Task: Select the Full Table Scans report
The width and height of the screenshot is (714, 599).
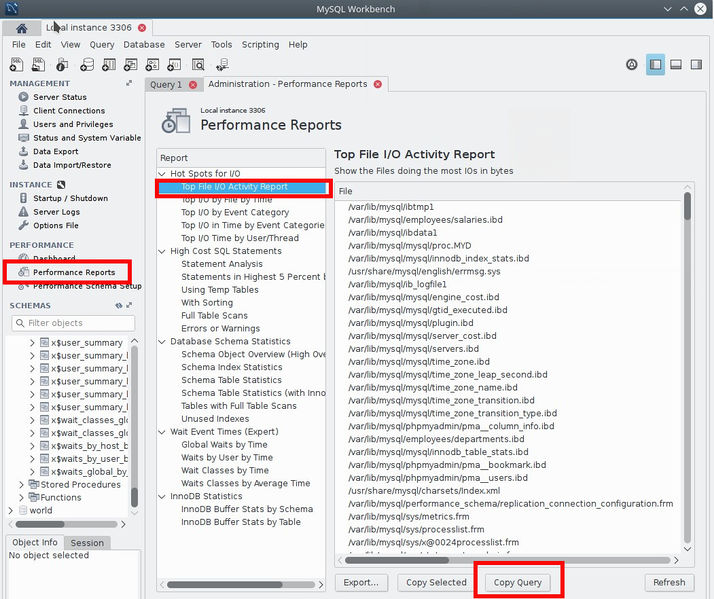Action: tap(214, 315)
